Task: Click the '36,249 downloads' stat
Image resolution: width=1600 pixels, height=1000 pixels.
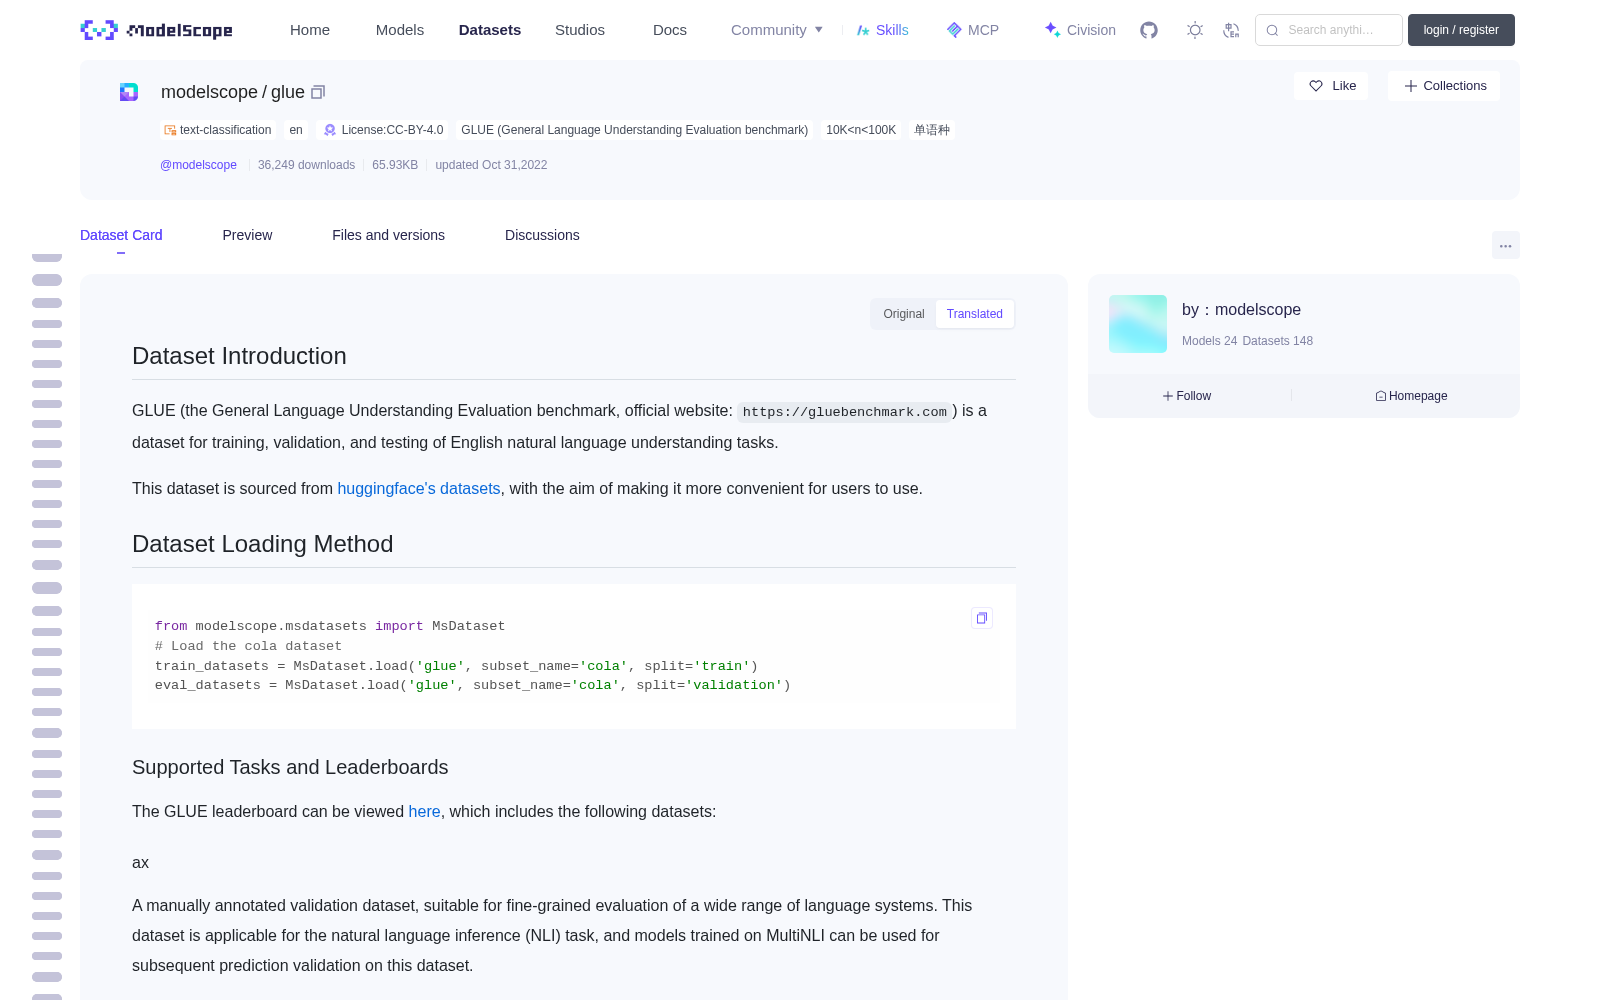Action: (306, 165)
